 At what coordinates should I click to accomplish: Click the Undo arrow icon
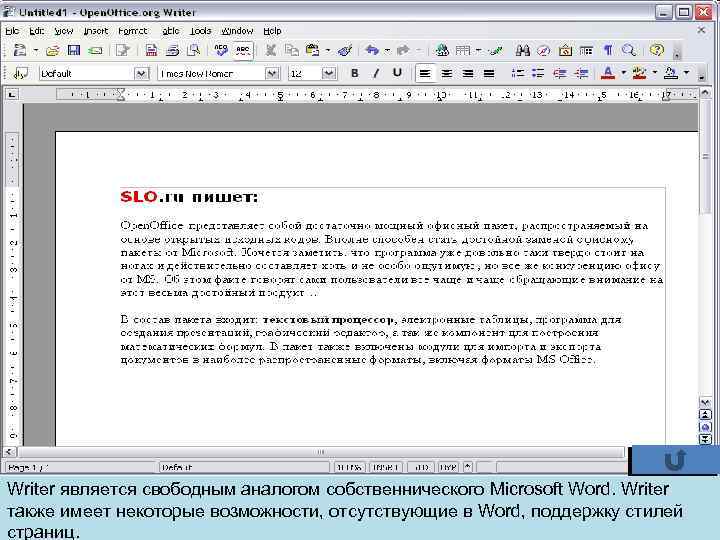pyautogui.click(x=372, y=50)
